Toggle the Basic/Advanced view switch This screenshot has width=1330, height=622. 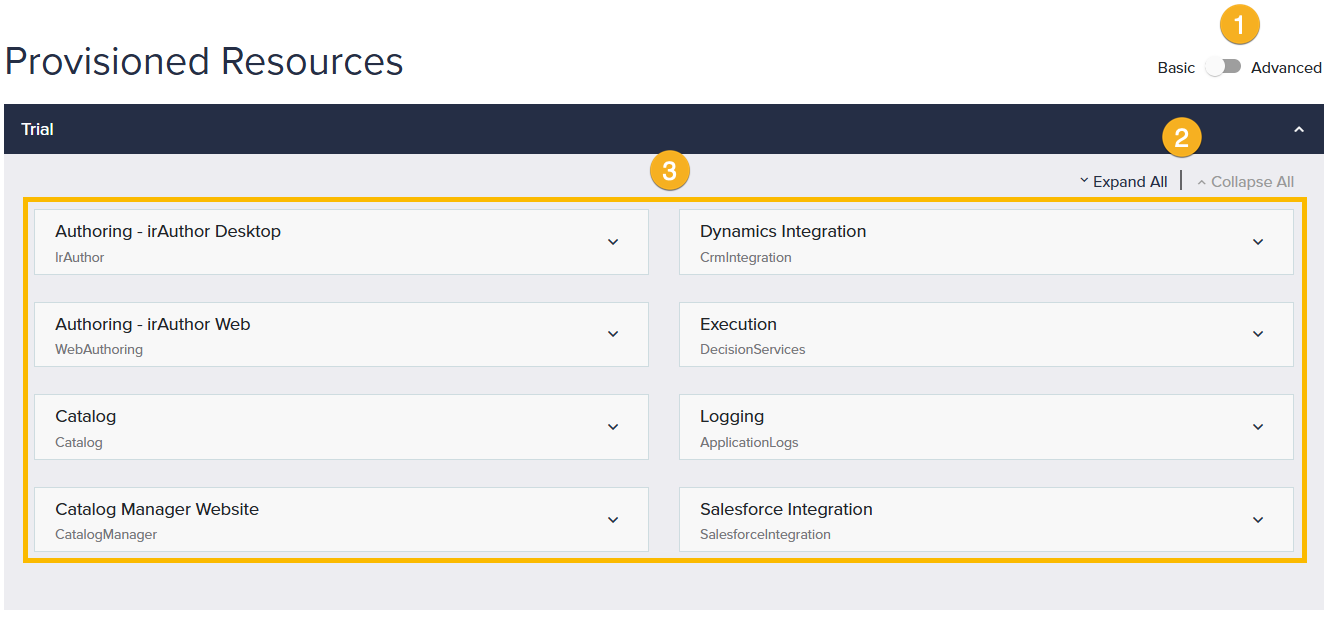1223,67
